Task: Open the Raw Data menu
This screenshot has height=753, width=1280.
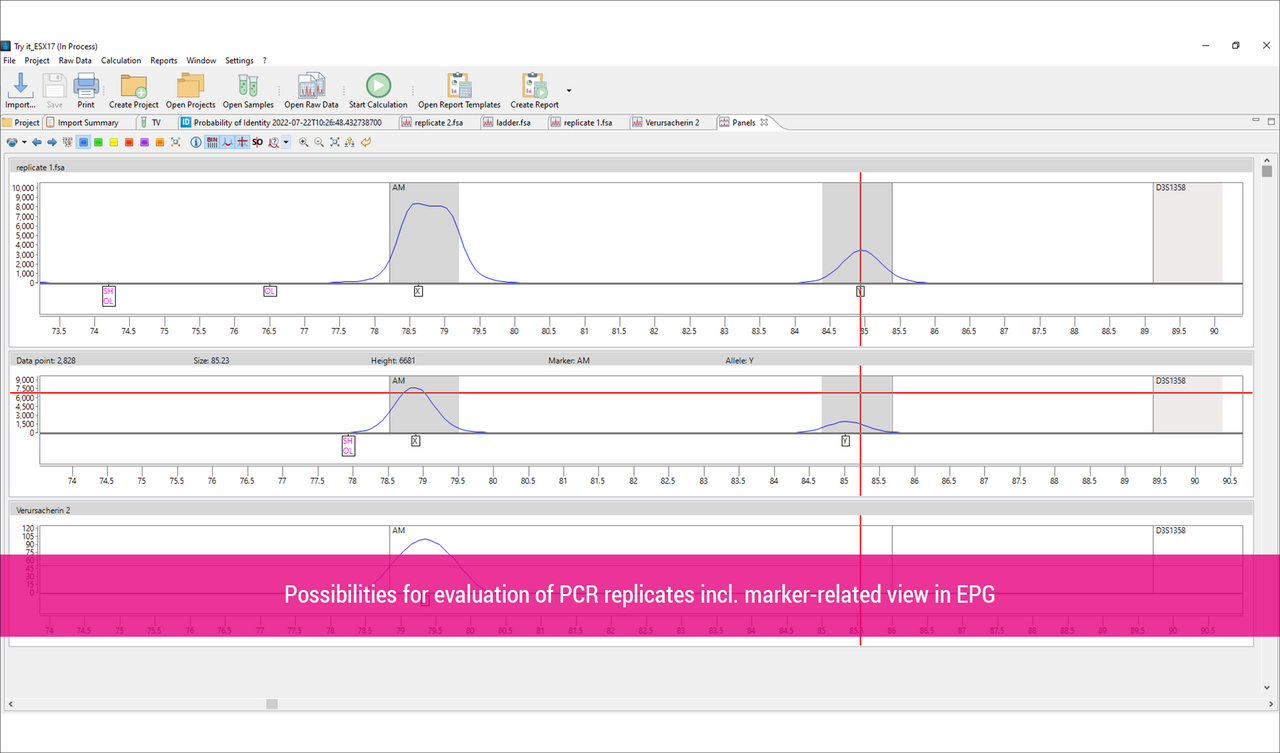Action: 75,60
